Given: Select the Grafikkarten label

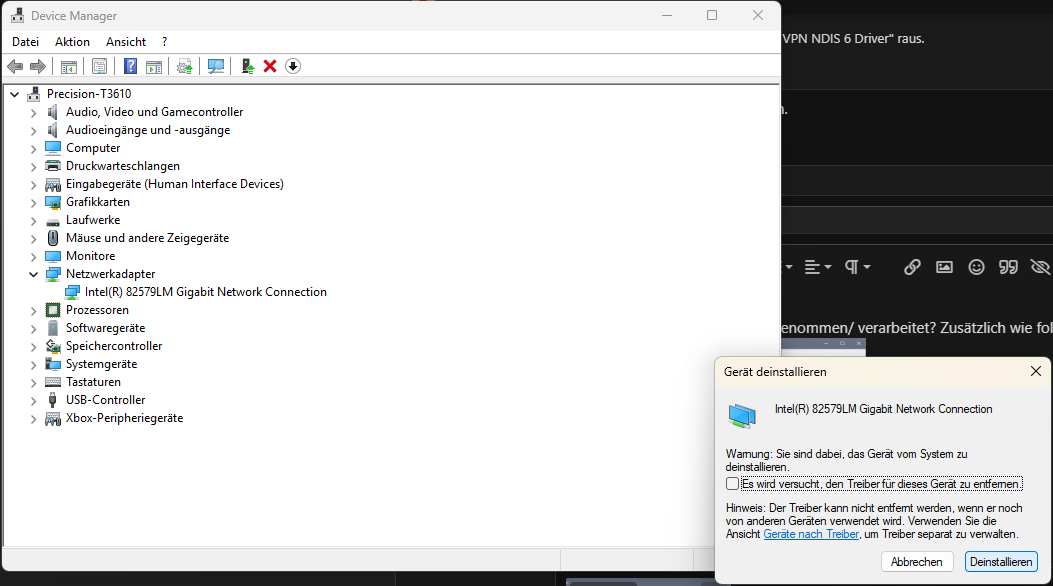Looking at the screenshot, I should 97,202.
